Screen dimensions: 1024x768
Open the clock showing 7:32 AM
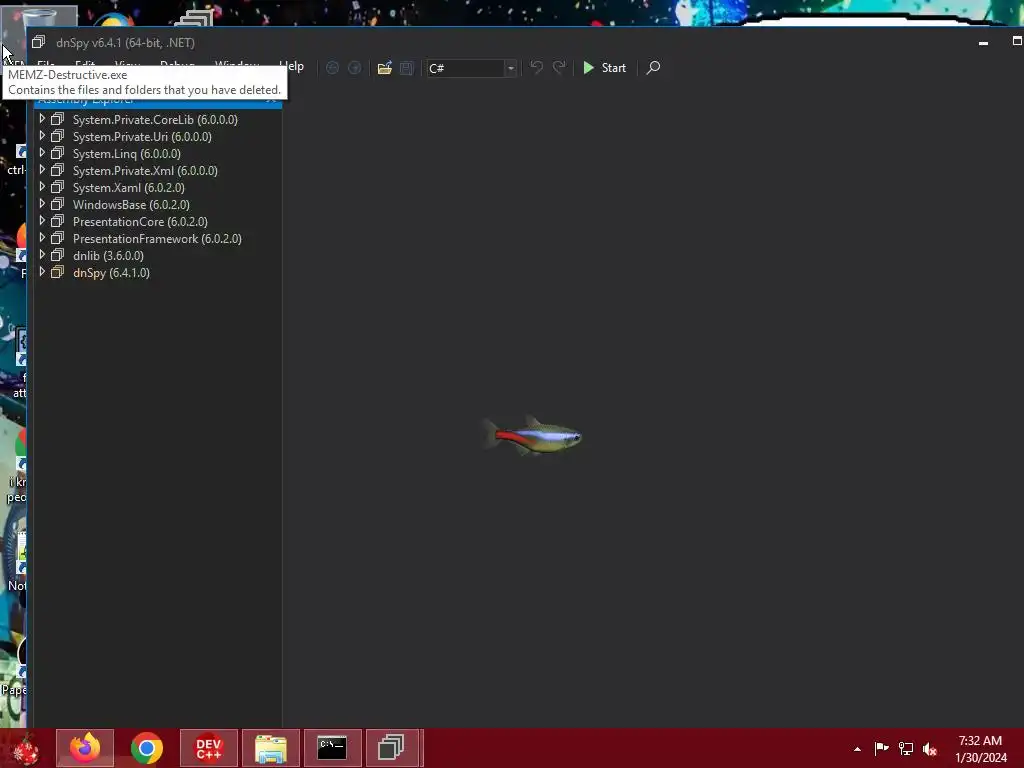[x=980, y=749]
